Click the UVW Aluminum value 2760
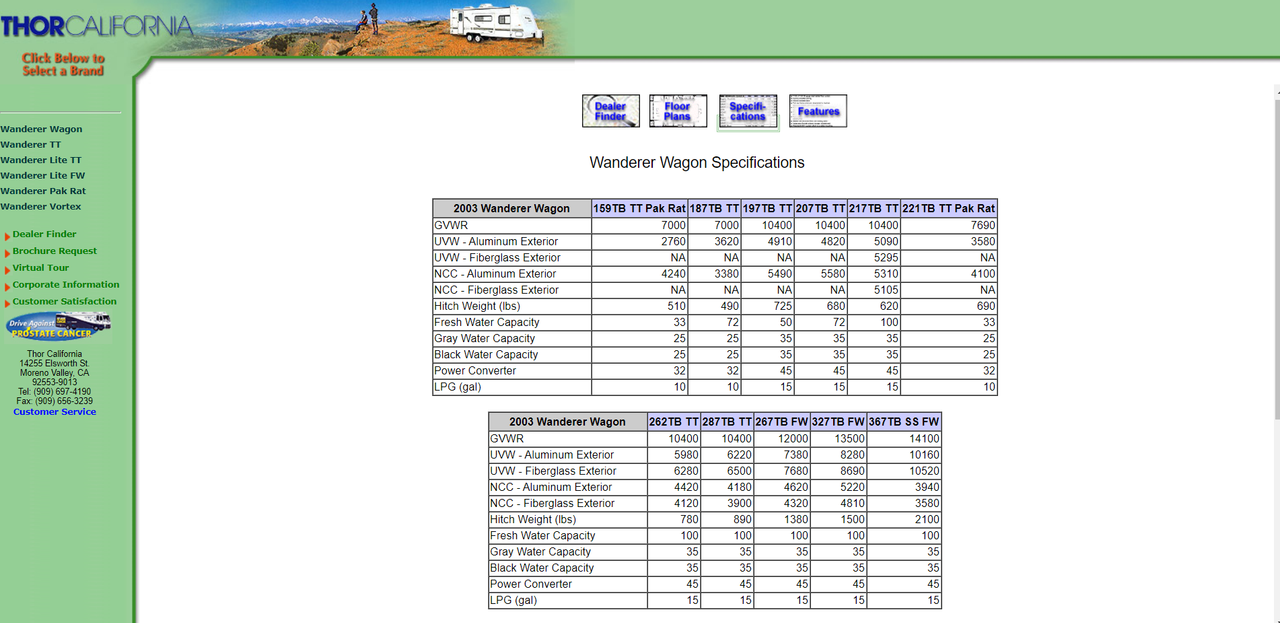The height and width of the screenshot is (623, 1280). coord(673,241)
